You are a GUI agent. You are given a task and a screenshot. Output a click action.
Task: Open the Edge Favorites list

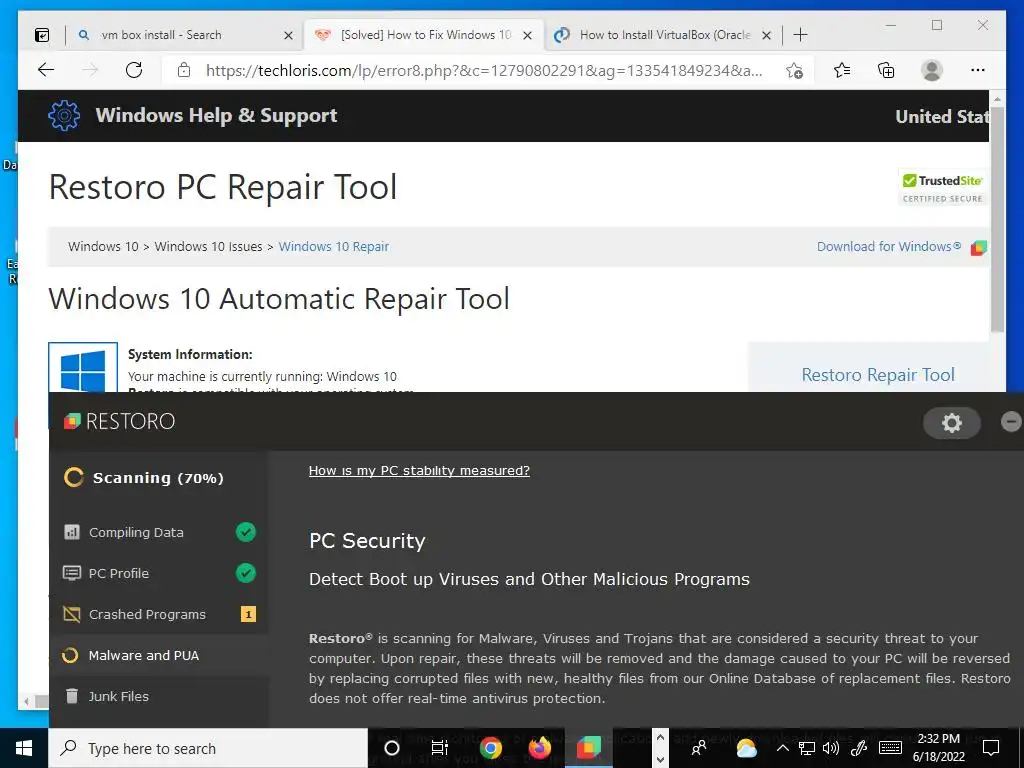(x=842, y=70)
